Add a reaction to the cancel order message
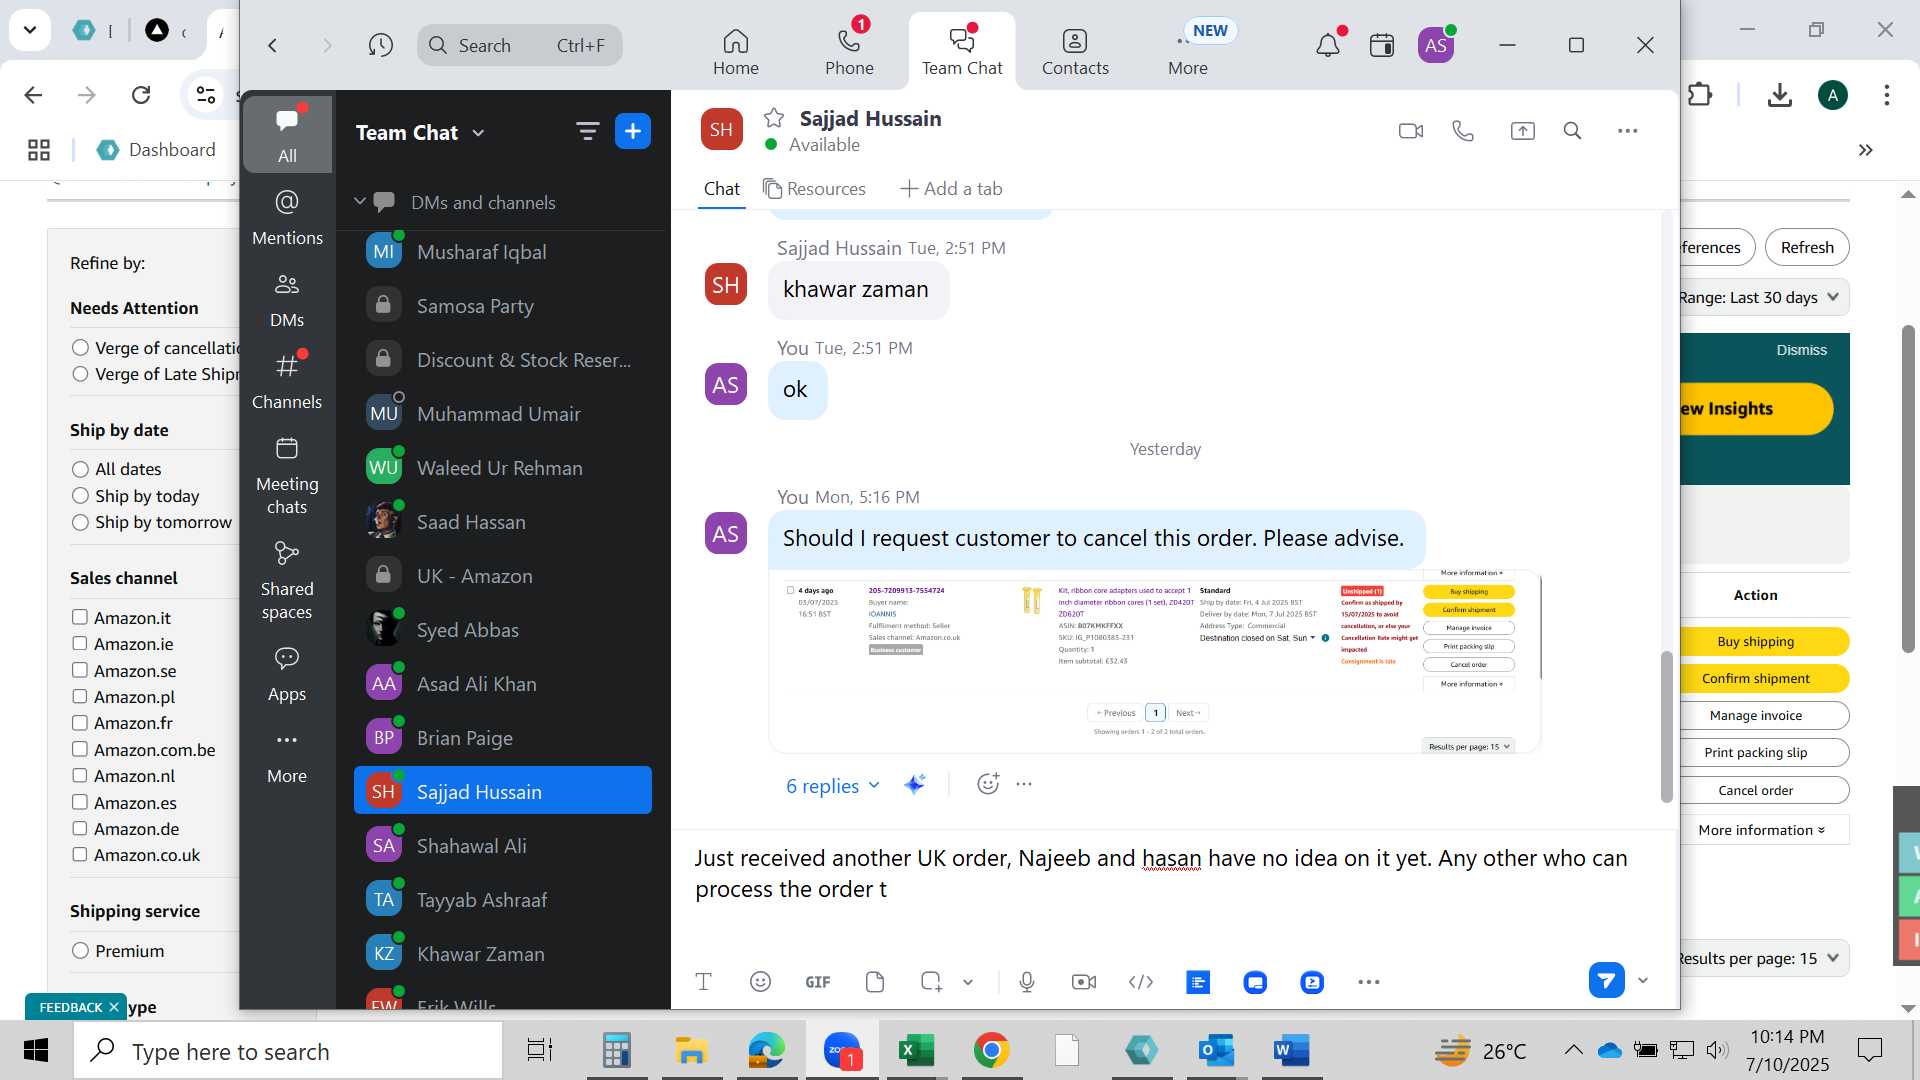The height and width of the screenshot is (1080, 1920). coord(988,785)
